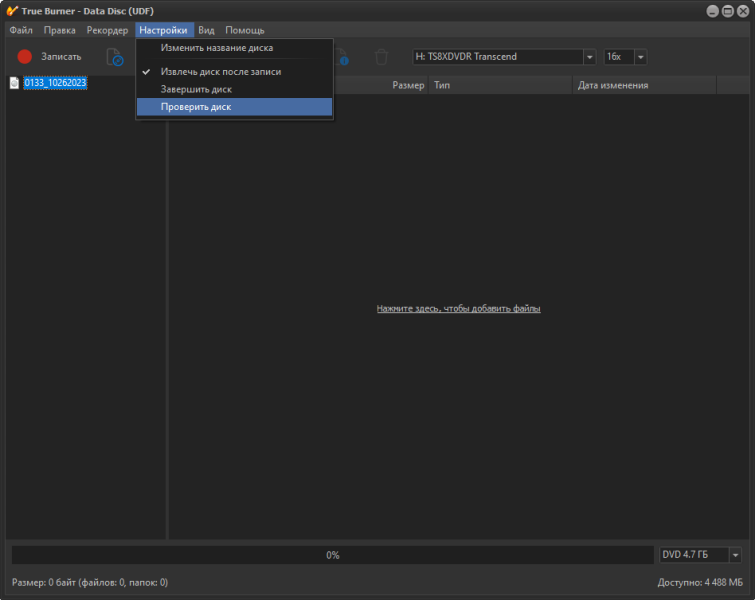This screenshot has width=755, height=600.
Task: Open the 16x burn speed dropdown
Action: 640,57
